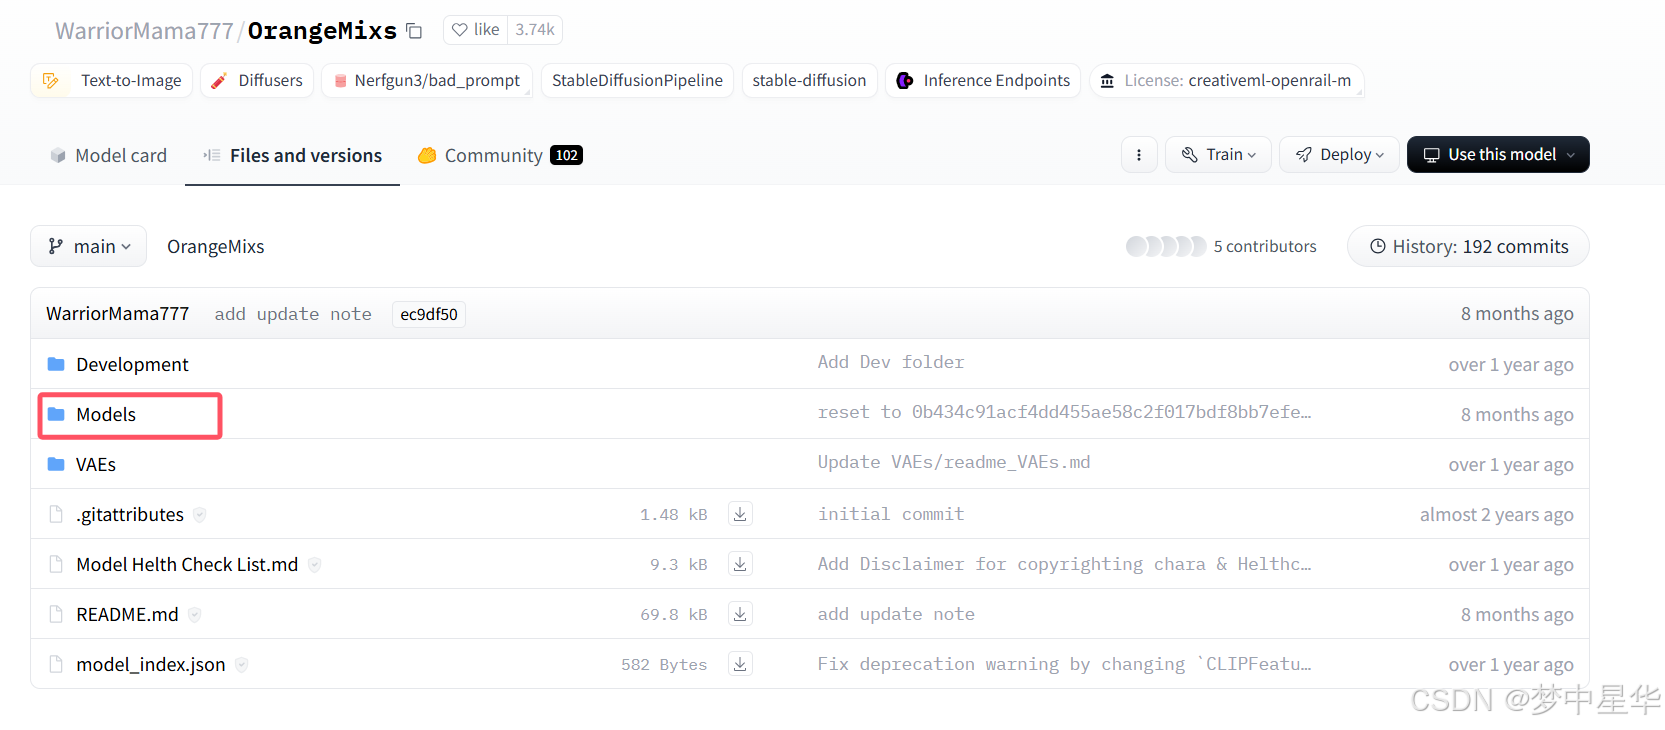Click the OrangeMixs repository title

pos(322,31)
